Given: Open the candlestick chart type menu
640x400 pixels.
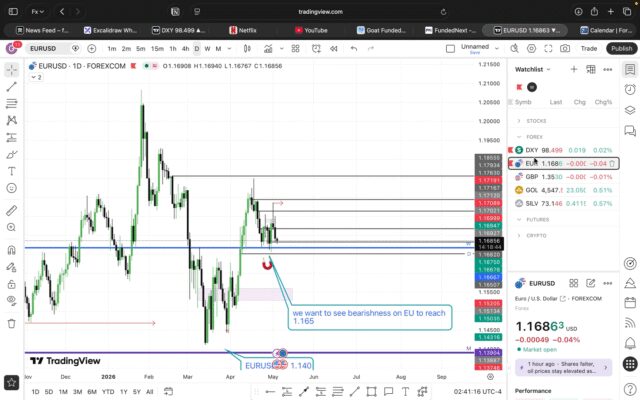Looking at the screenshot, I should pyautogui.click(x=247, y=49).
